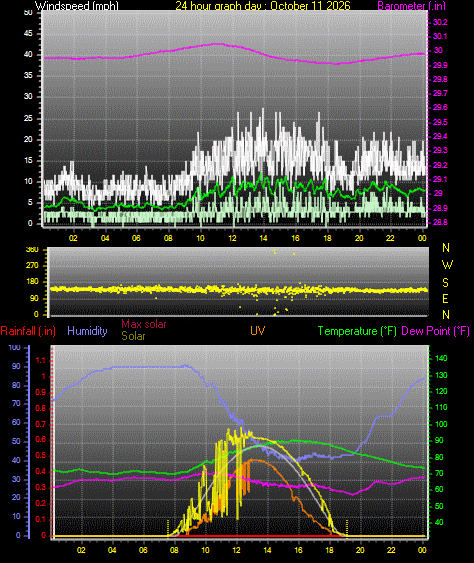Click the "180" wind direction axis value
This screenshot has width=474, height=563.
32,282
